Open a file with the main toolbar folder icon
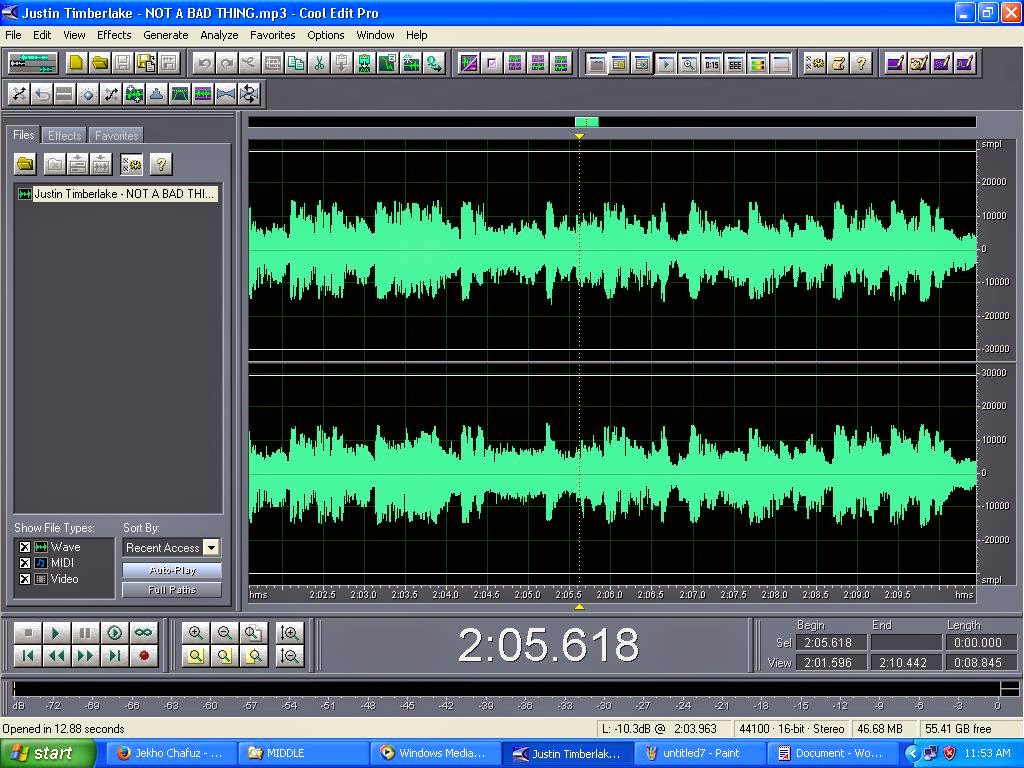The image size is (1024, 768). tap(100, 63)
